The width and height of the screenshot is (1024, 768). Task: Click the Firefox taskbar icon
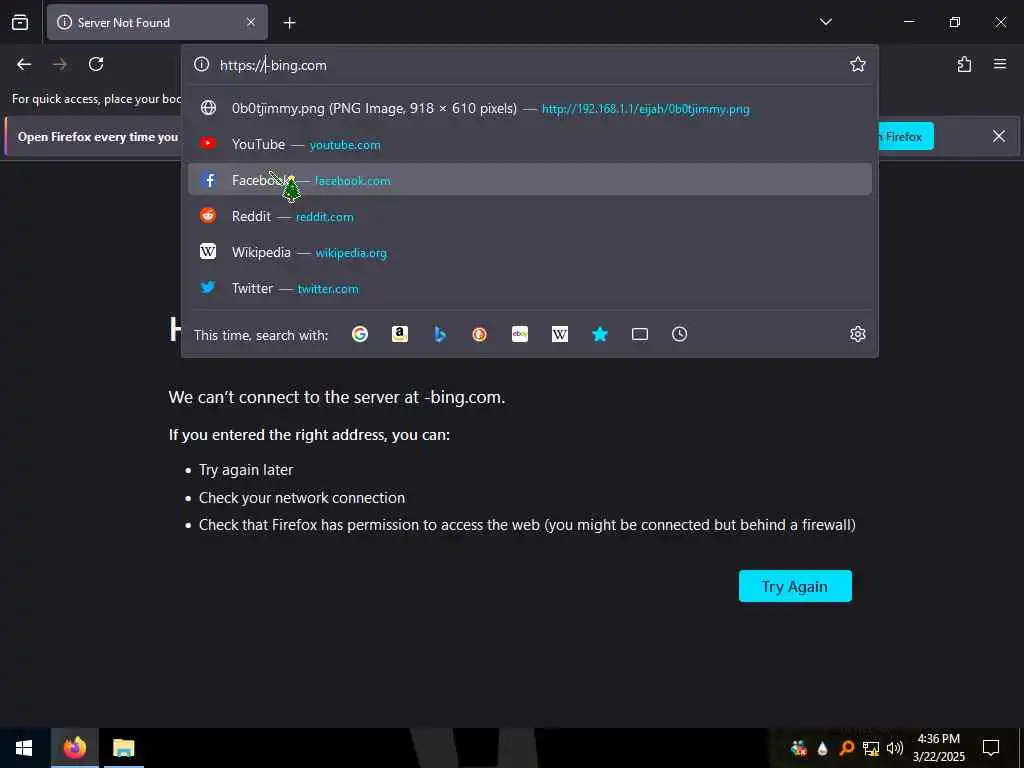74,748
